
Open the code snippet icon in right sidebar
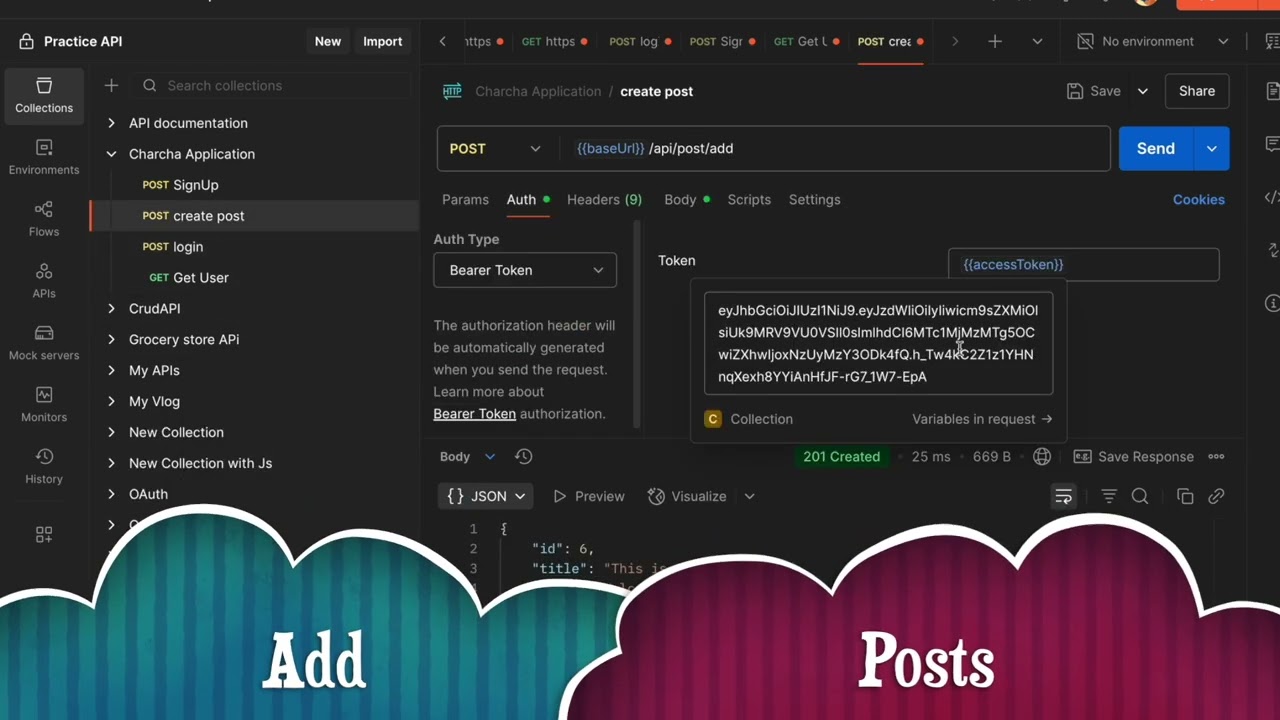pos(1272,198)
